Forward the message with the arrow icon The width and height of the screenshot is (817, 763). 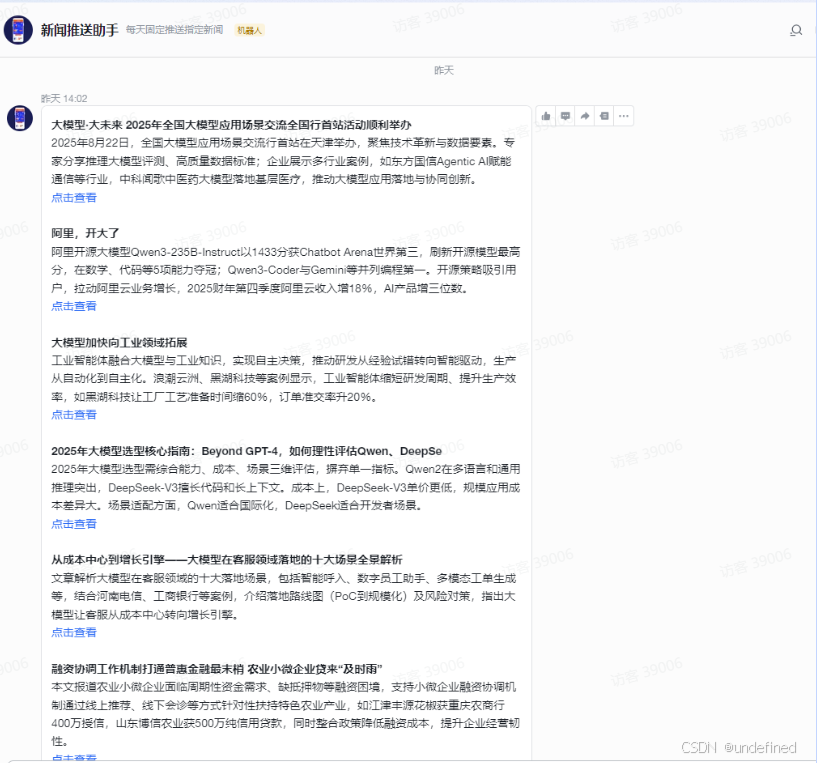pos(585,116)
